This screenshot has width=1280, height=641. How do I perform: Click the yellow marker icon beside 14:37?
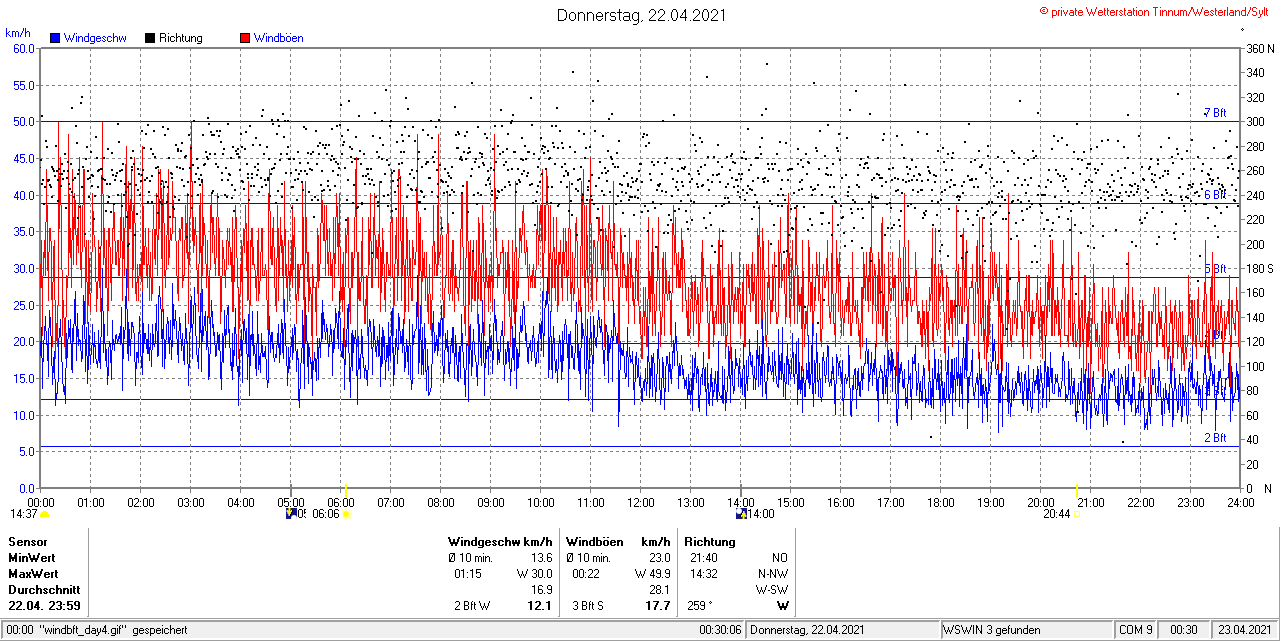pos(45,514)
